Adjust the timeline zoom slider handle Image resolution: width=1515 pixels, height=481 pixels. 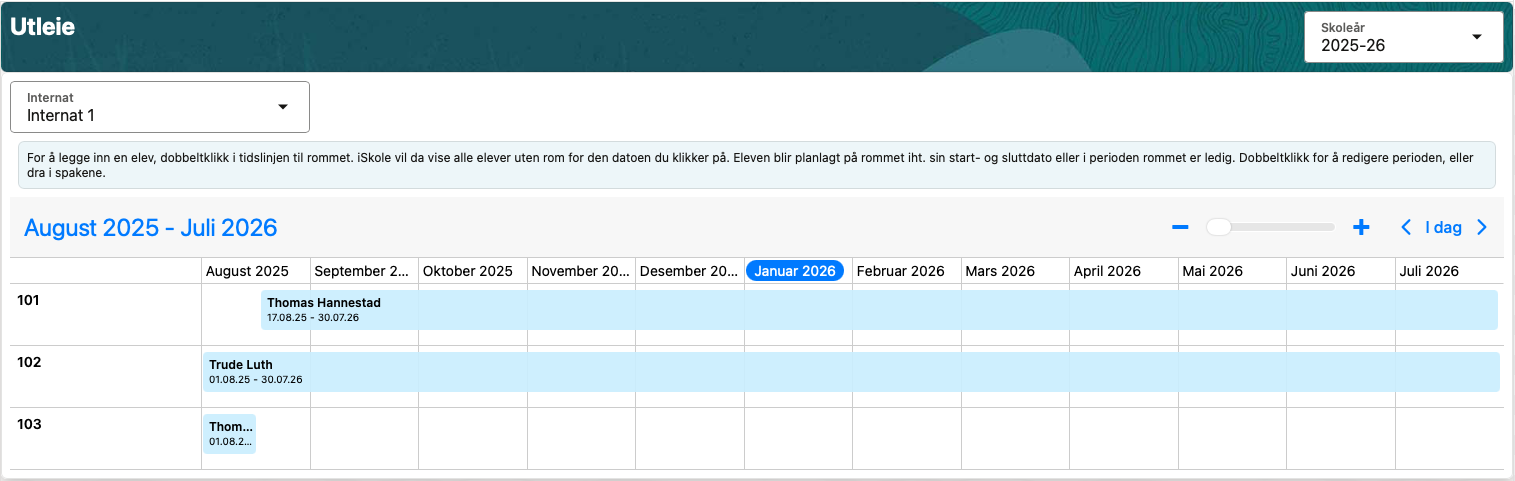point(1218,228)
